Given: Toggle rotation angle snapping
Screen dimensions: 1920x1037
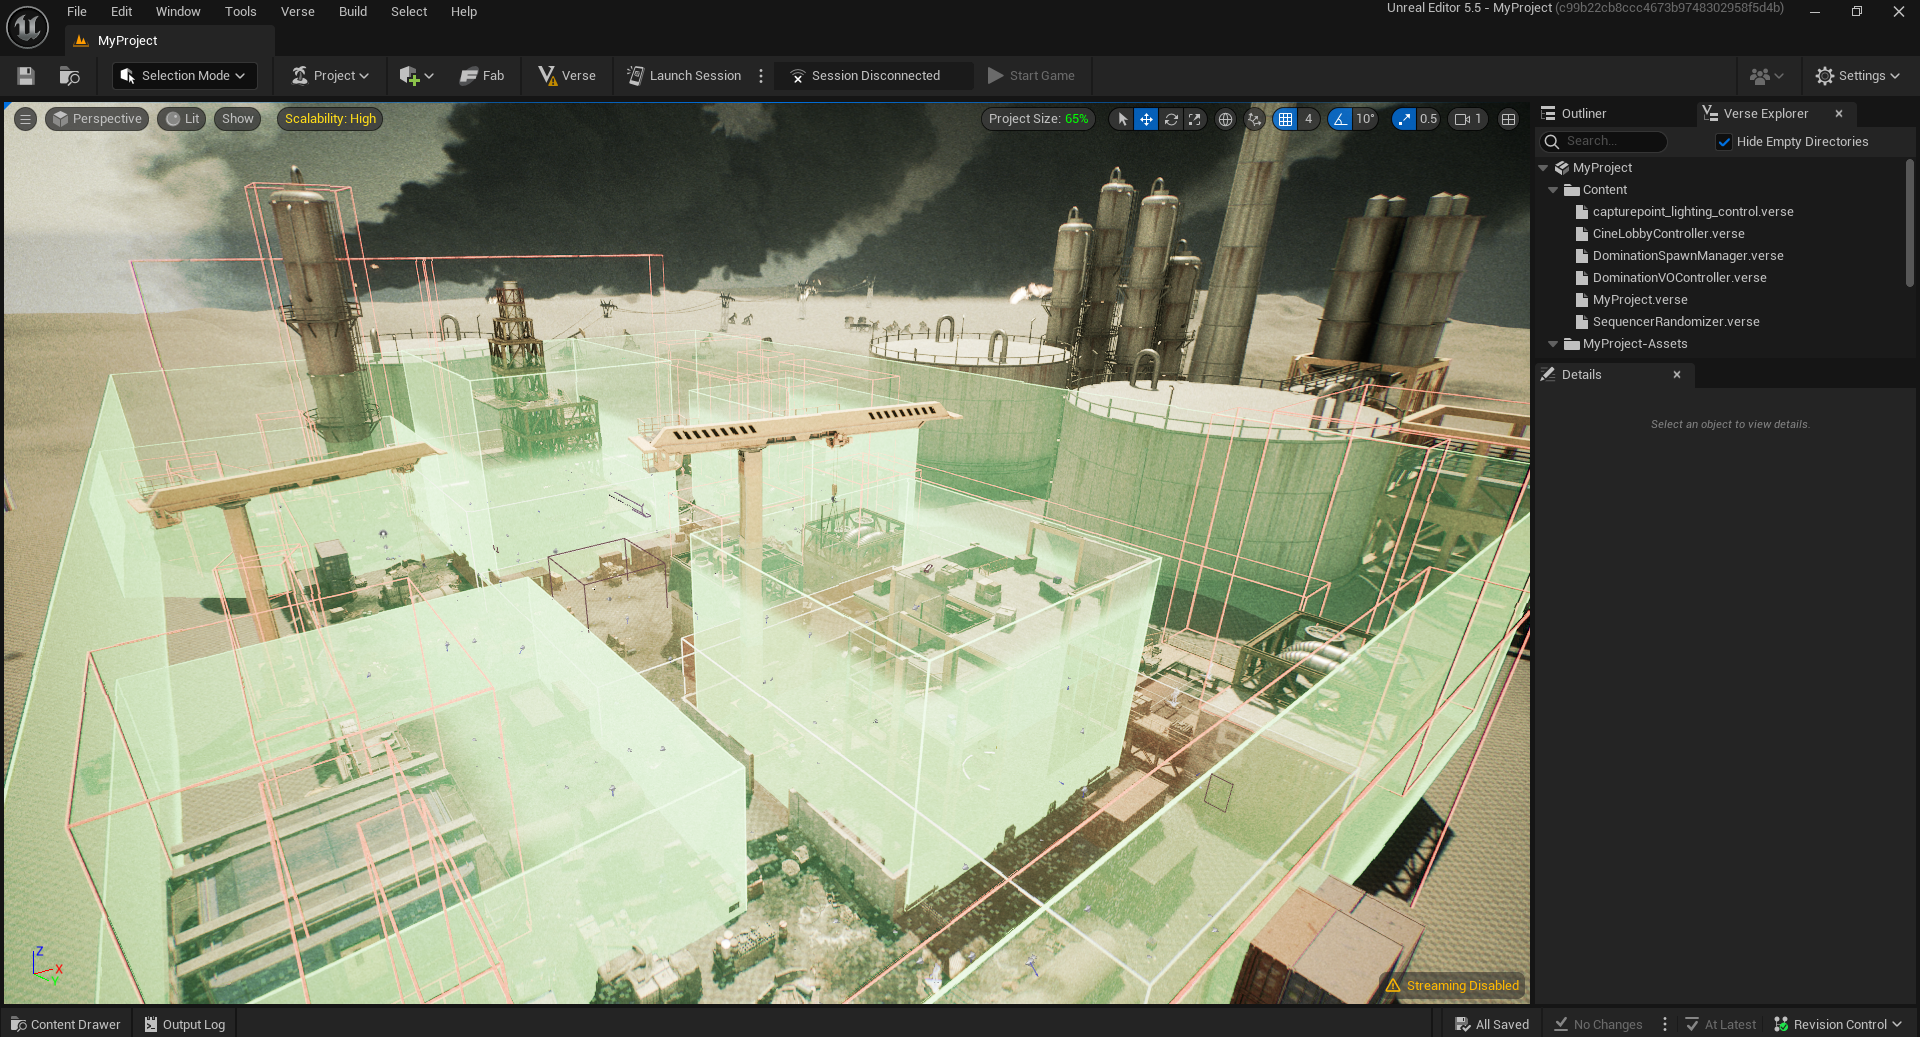Looking at the screenshot, I should point(1340,119).
